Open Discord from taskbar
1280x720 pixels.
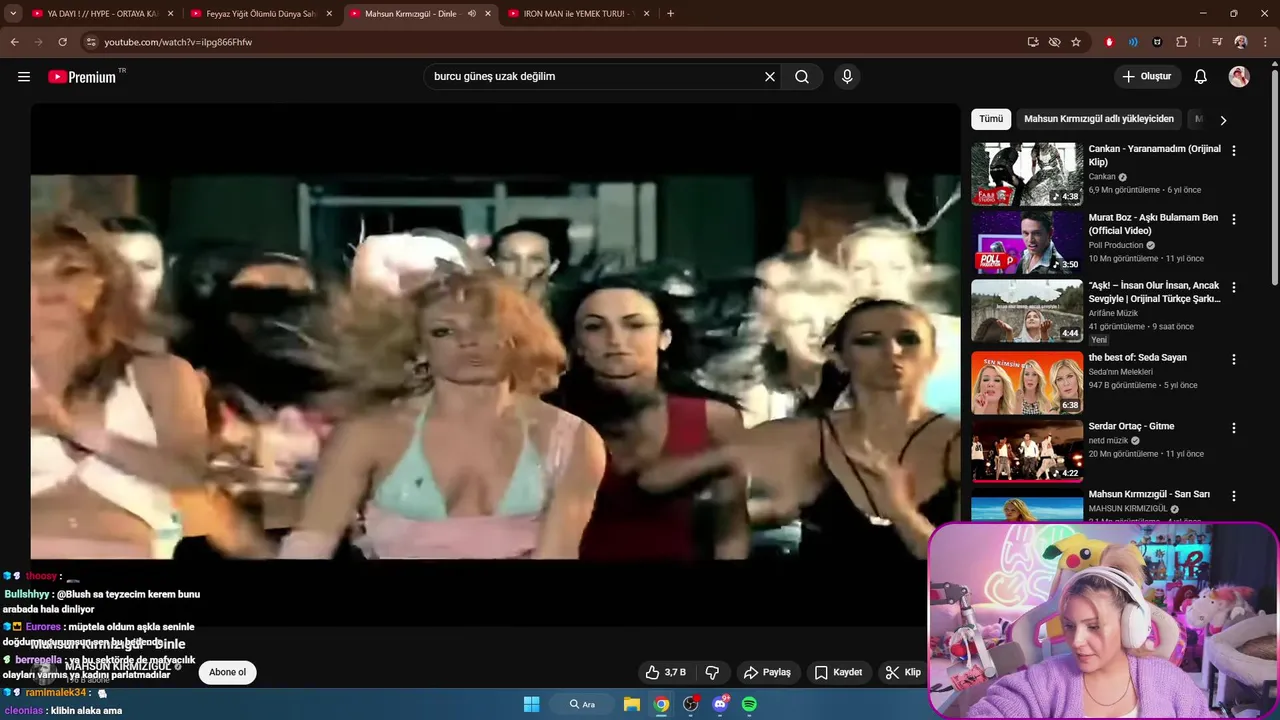(x=720, y=704)
